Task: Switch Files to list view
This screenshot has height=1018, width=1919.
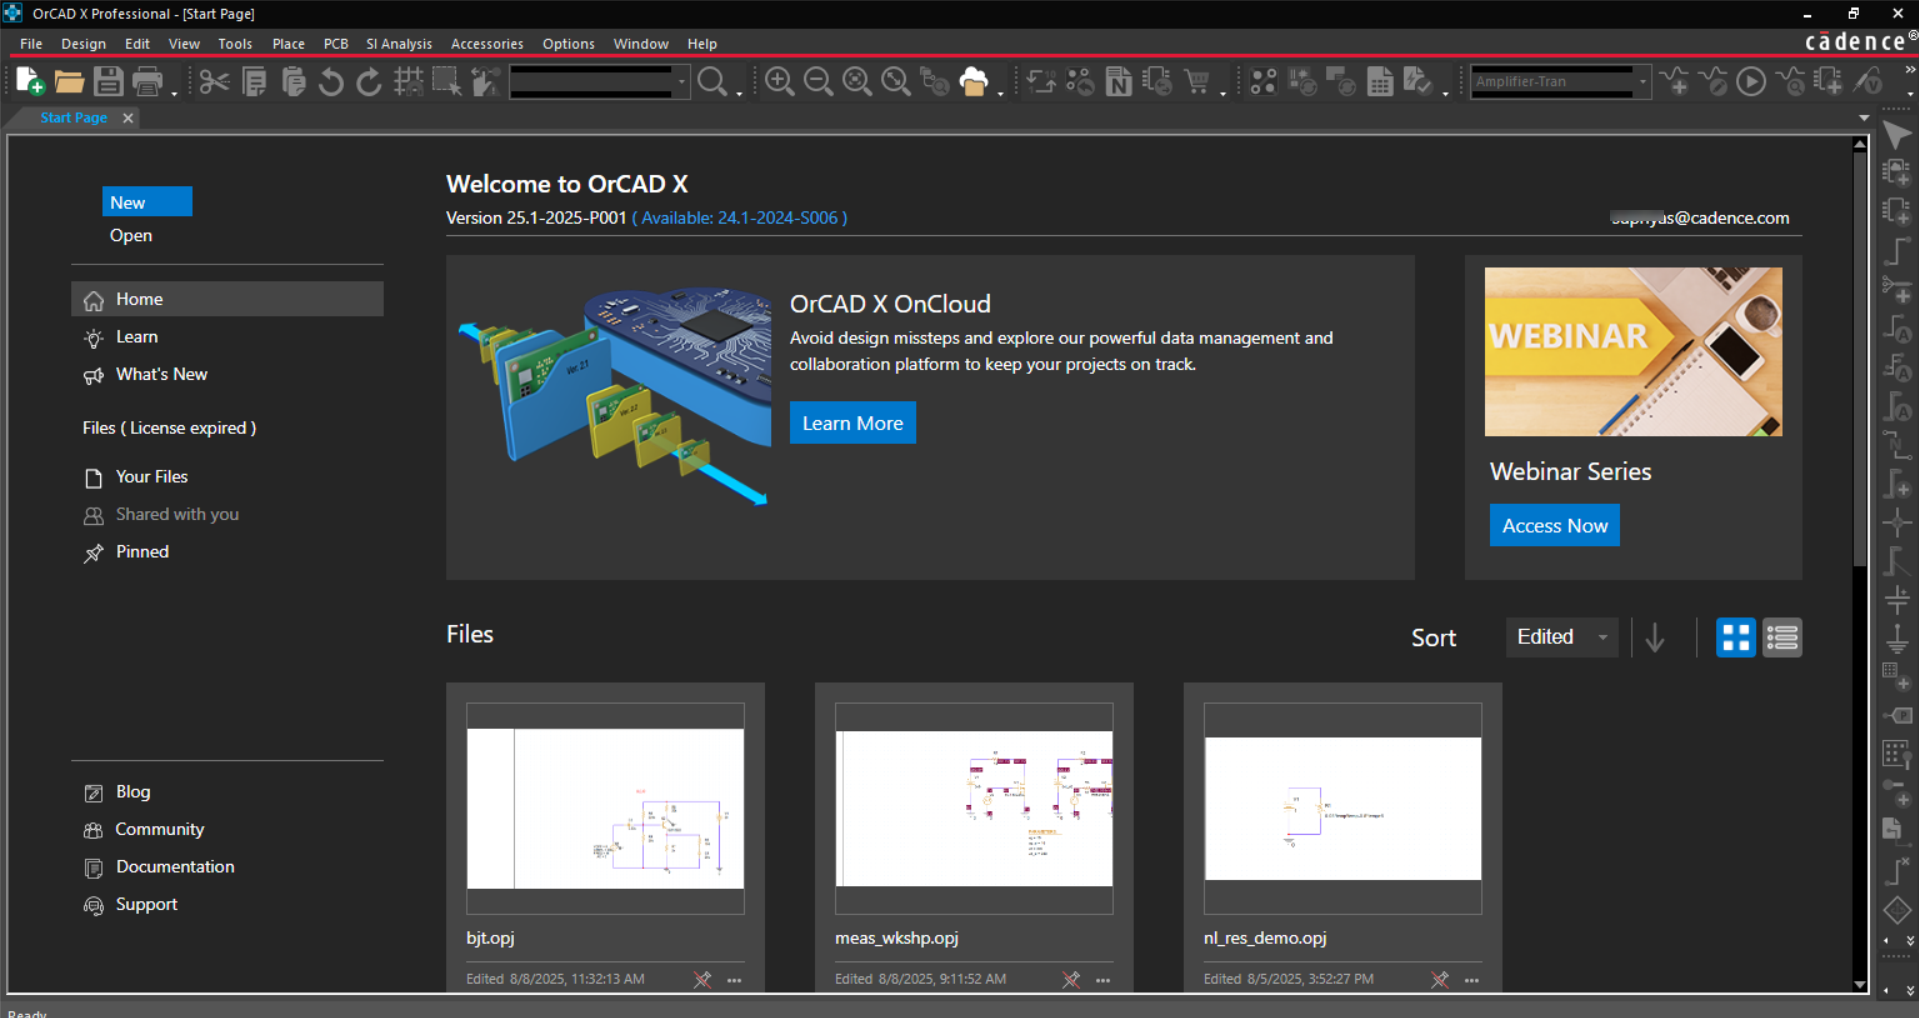Action: click(x=1782, y=637)
